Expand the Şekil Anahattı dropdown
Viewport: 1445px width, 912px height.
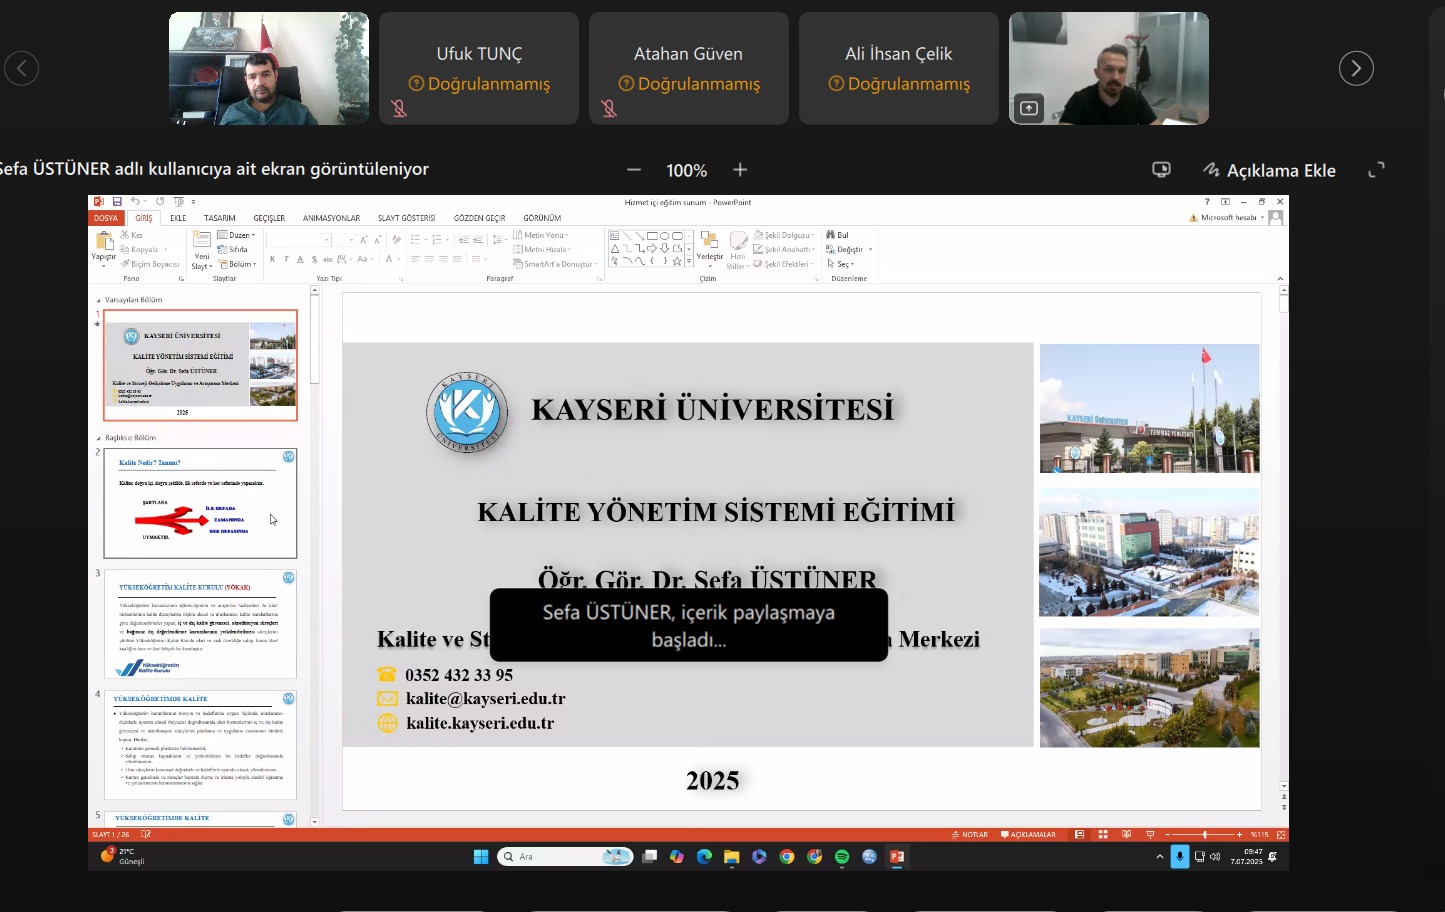785,250
